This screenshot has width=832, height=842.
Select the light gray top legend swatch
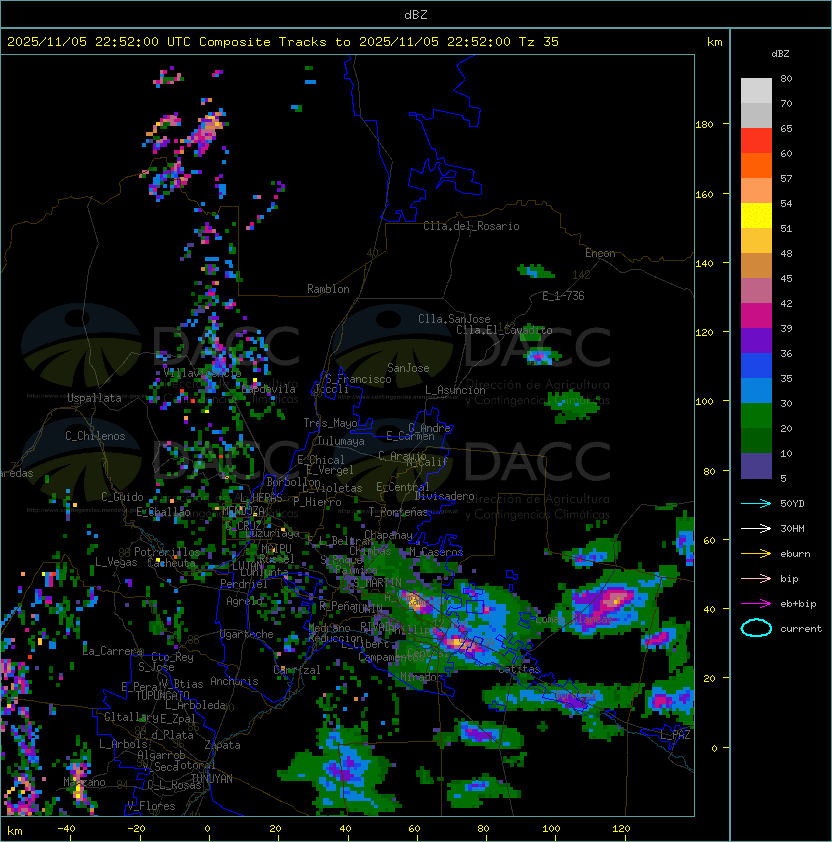coord(756,91)
